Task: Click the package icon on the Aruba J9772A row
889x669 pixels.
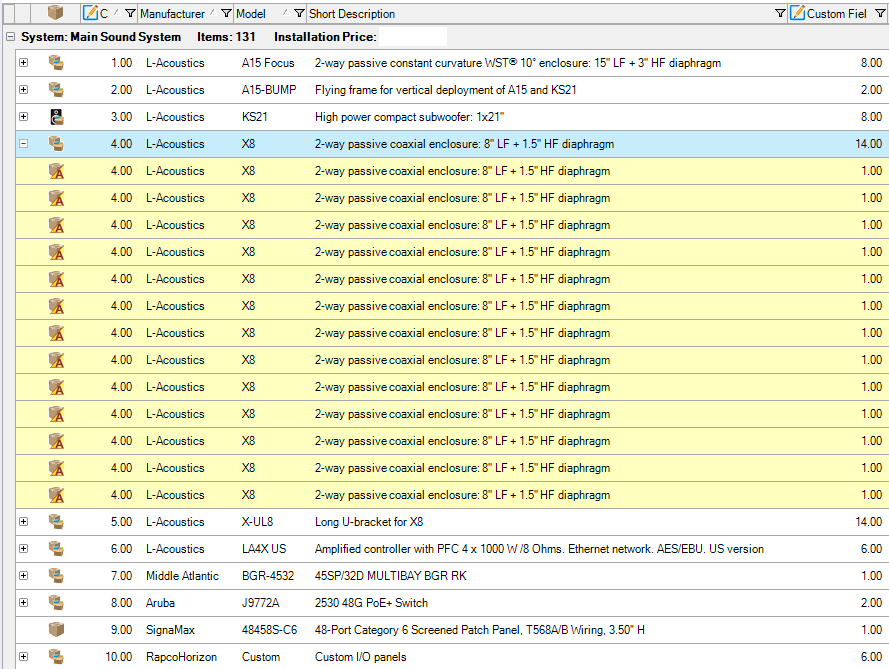Action: coord(56,603)
